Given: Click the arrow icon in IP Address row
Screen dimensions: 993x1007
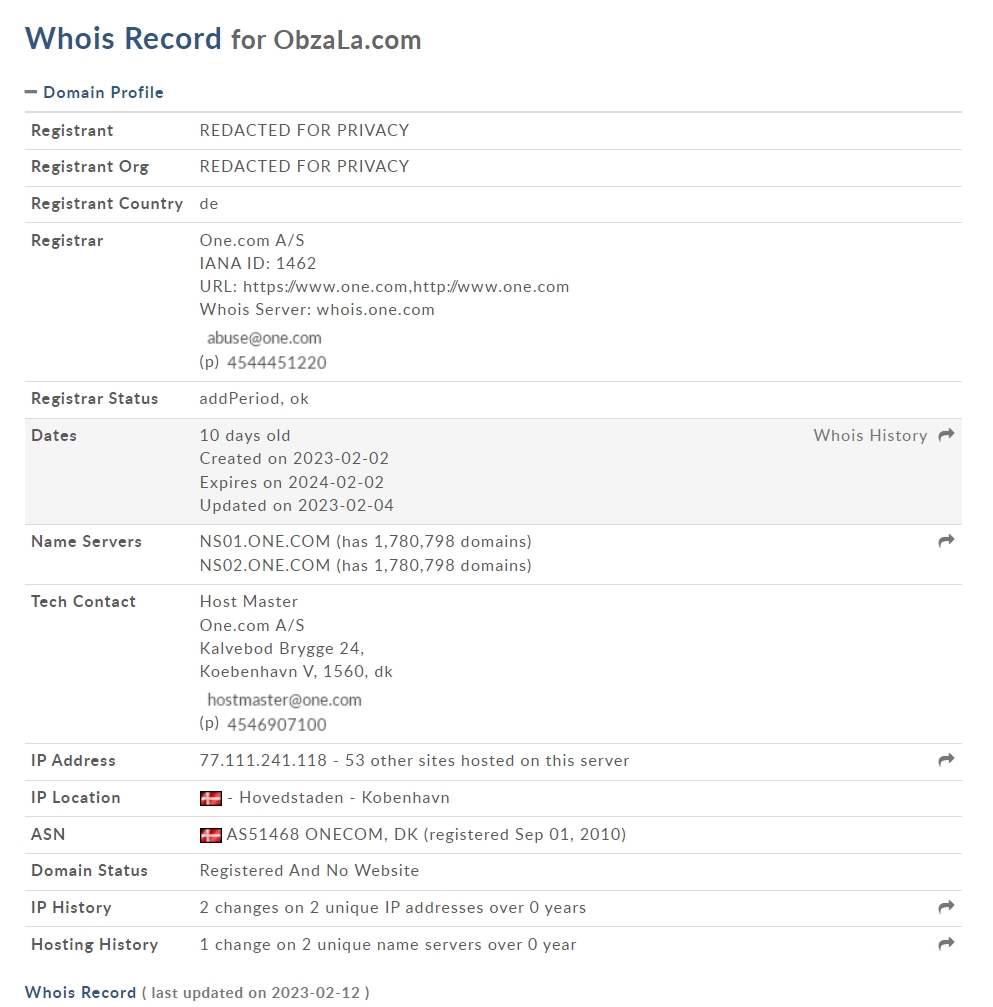Looking at the screenshot, I should tap(946, 760).
